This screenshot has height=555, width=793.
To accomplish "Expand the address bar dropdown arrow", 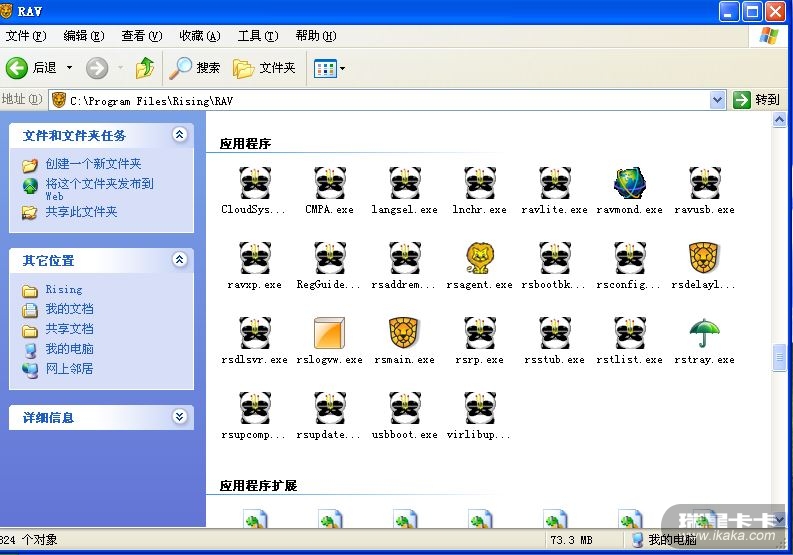I will [x=717, y=100].
